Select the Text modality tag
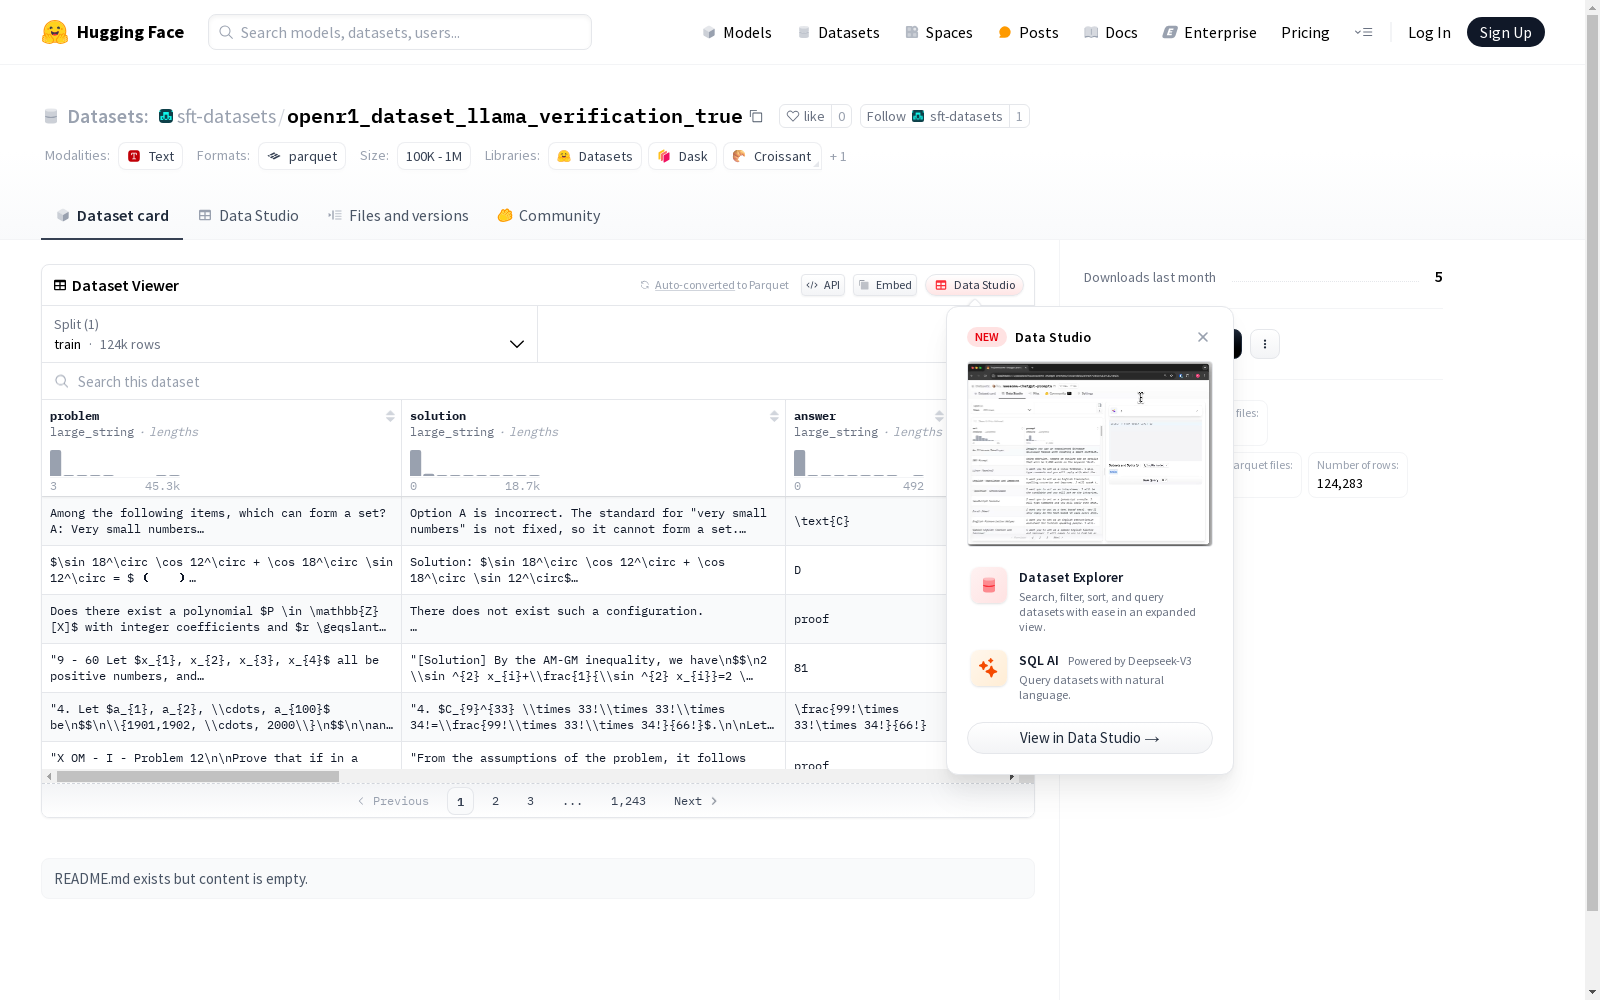This screenshot has height=1000, width=1600. point(151,156)
